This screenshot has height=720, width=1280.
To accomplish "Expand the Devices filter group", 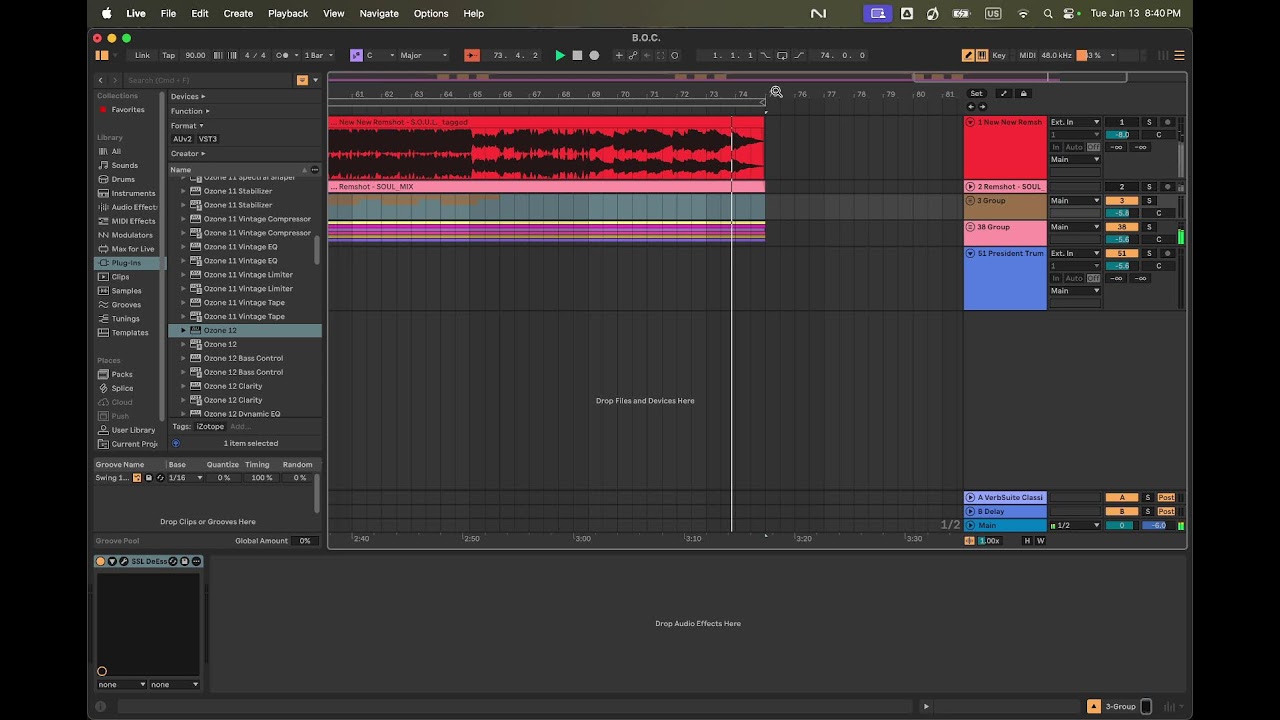I will pyautogui.click(x=188, y=97).
